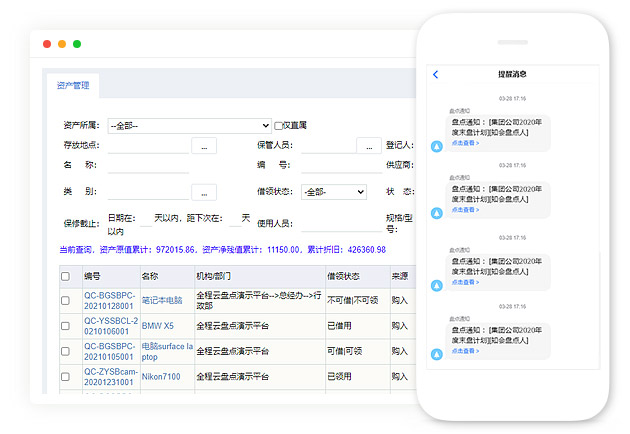This screenshot has height=434, width=630.
Task: Tap 点击查看 in the fourth phone notification
Action: pos(465,351)
